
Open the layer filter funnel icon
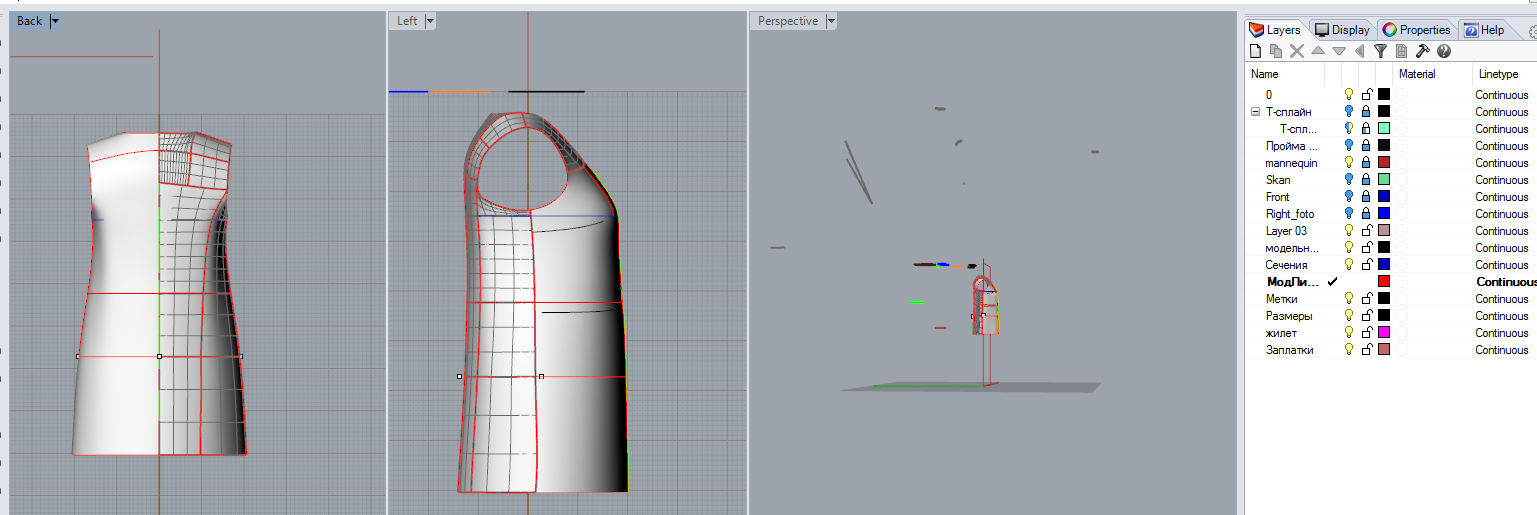point(1380,51)
